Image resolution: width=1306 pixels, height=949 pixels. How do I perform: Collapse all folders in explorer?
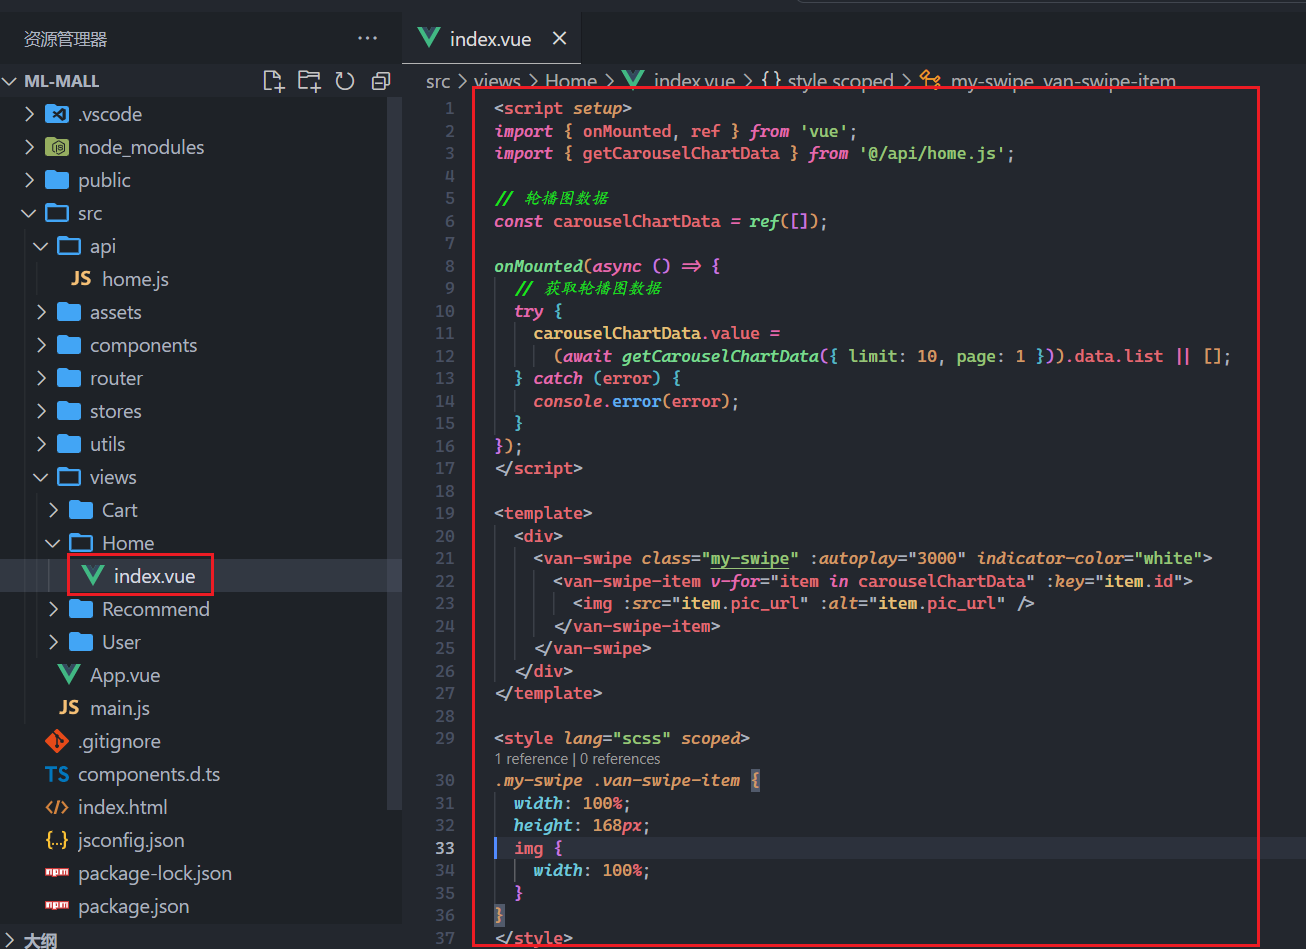[x=381, y=81]
